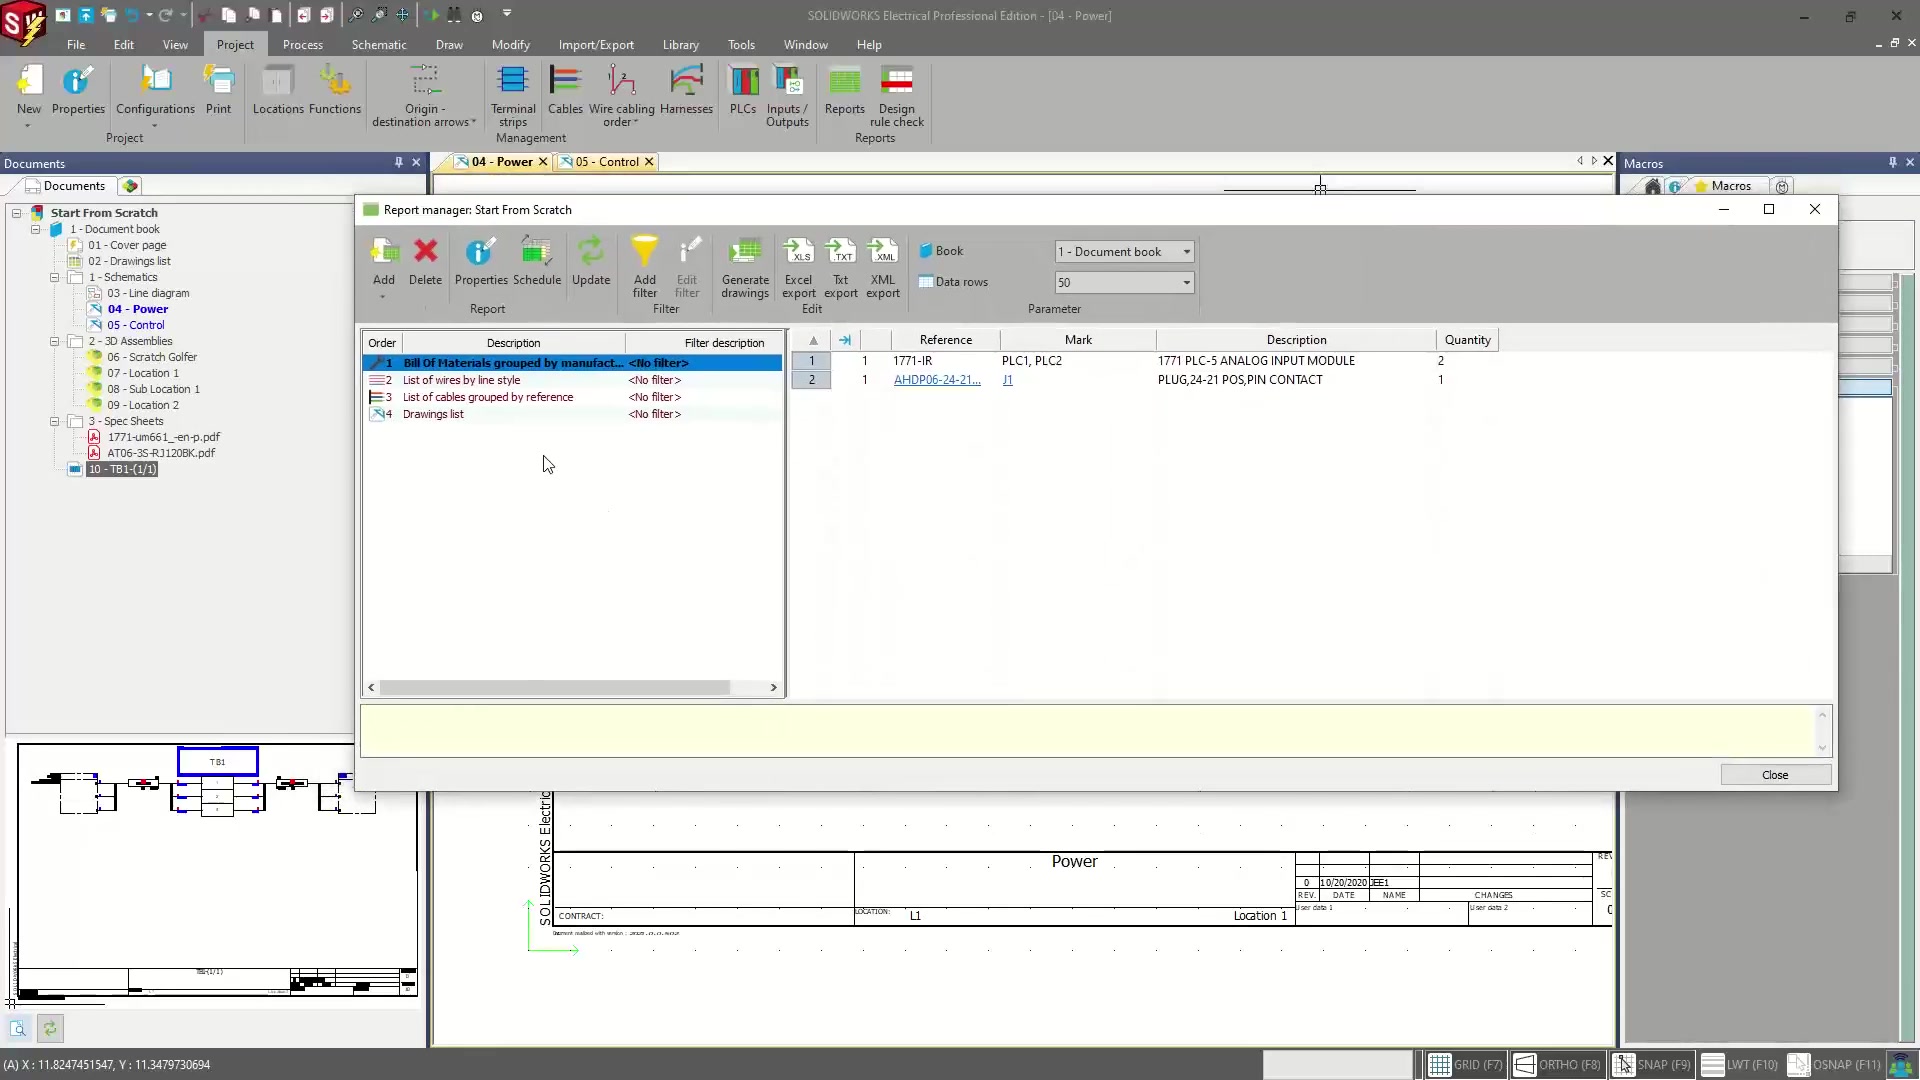Select the Documents panel tab
Screen dimensions: 1920x1080
click(x=65, y=186)
